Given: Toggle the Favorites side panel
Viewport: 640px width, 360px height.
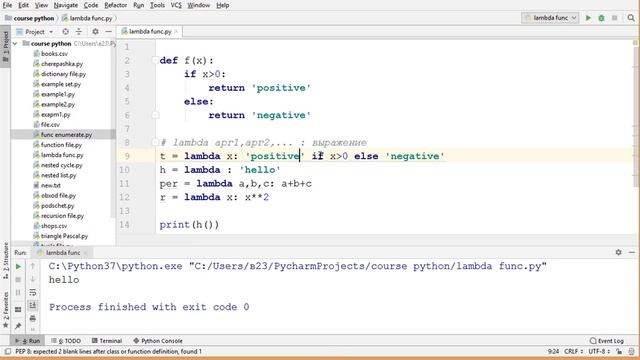Looking at the screenshot, I should click(x=5, y=310).
